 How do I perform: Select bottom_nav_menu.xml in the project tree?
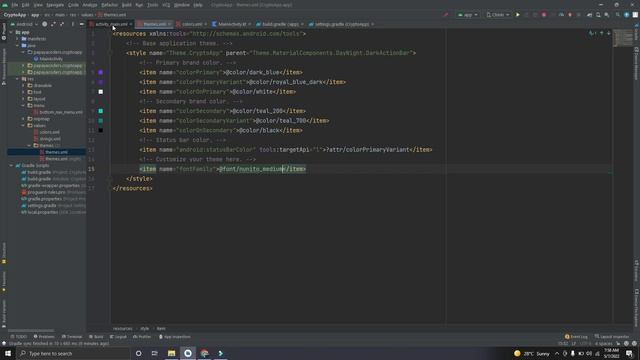(58, 112)
